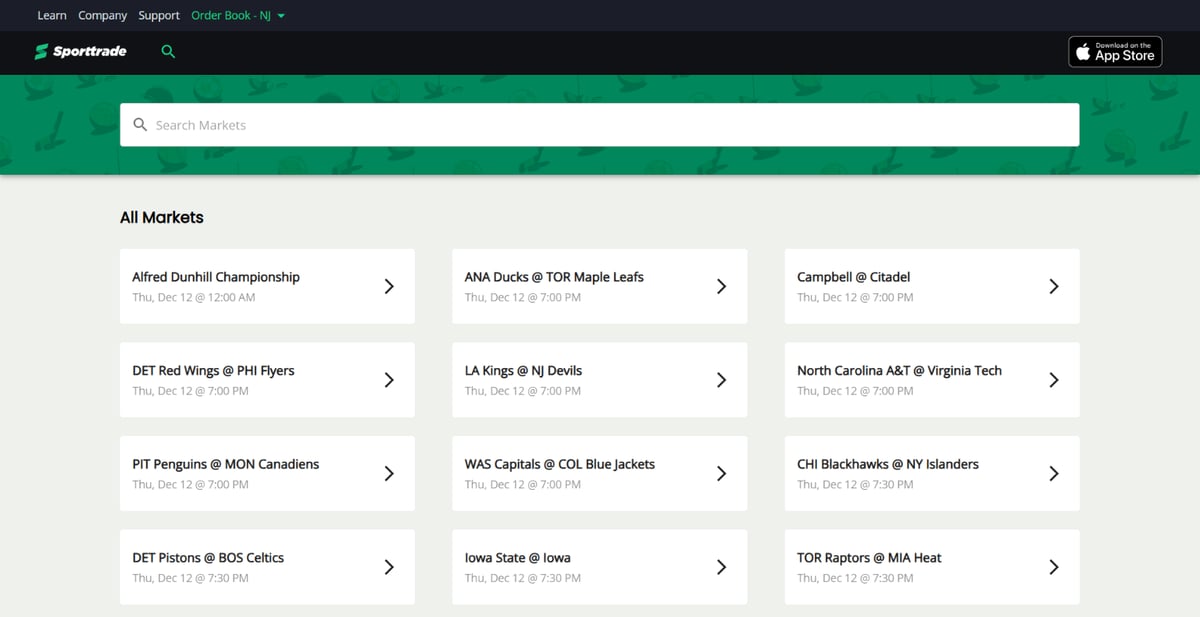Viewport: 1200px width, 617px height.
Task: Select DET Pistons @ BOS Celtics title
Action: click(208, 558)
